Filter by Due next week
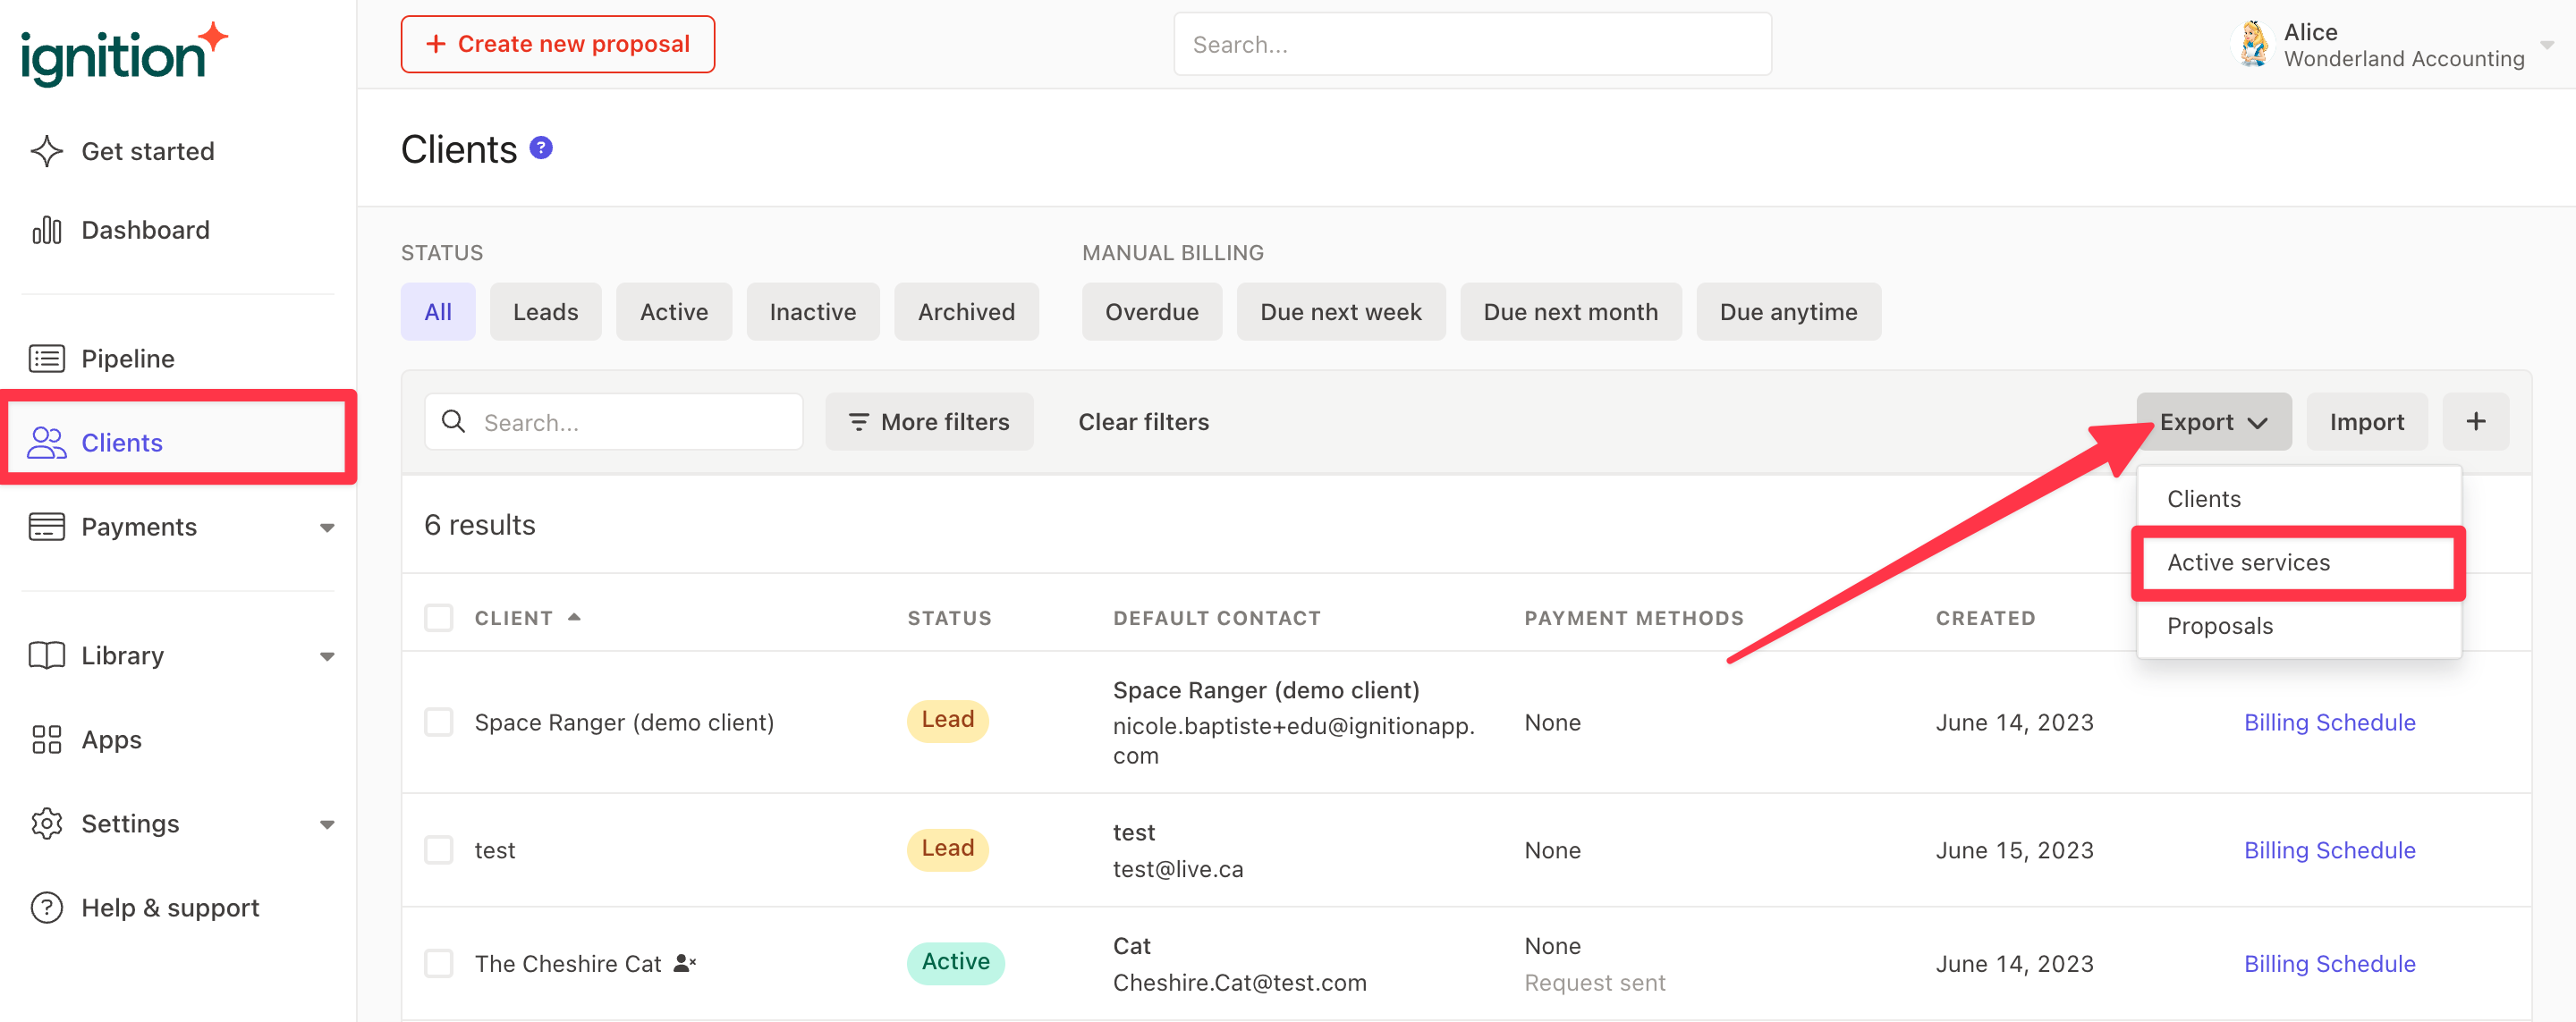 1340,312
